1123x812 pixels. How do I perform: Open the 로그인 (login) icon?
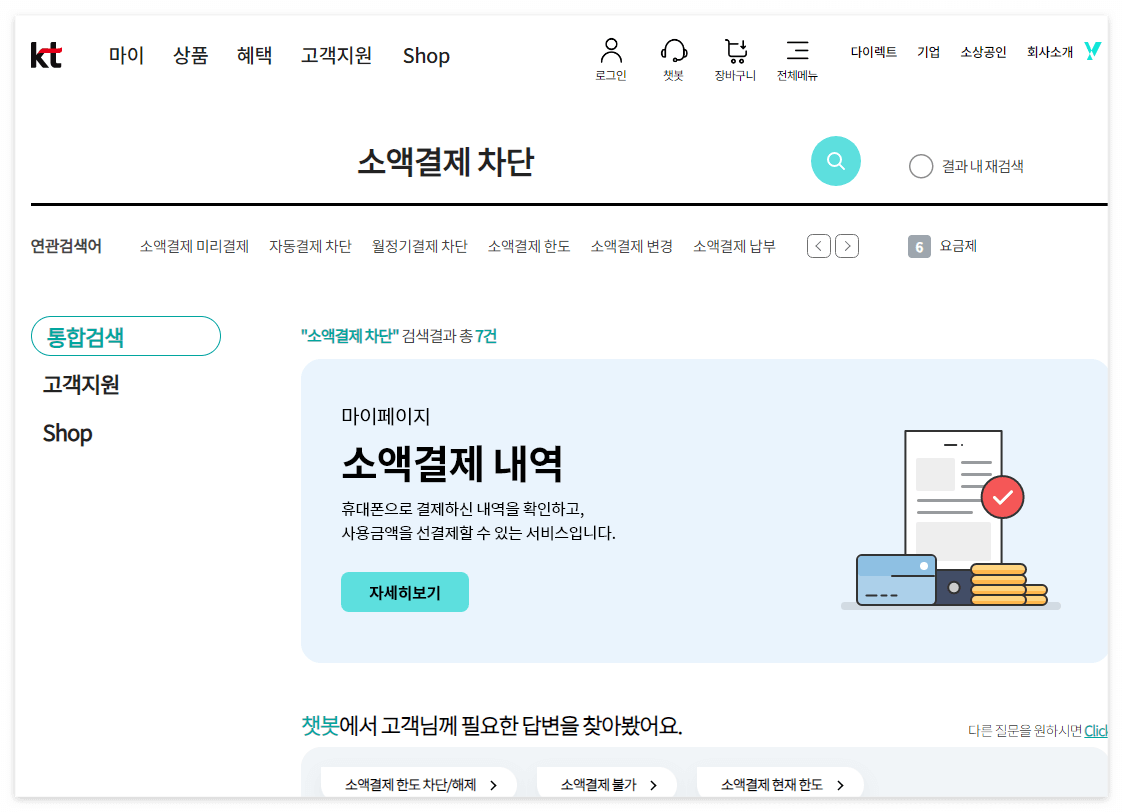point(611,58)
